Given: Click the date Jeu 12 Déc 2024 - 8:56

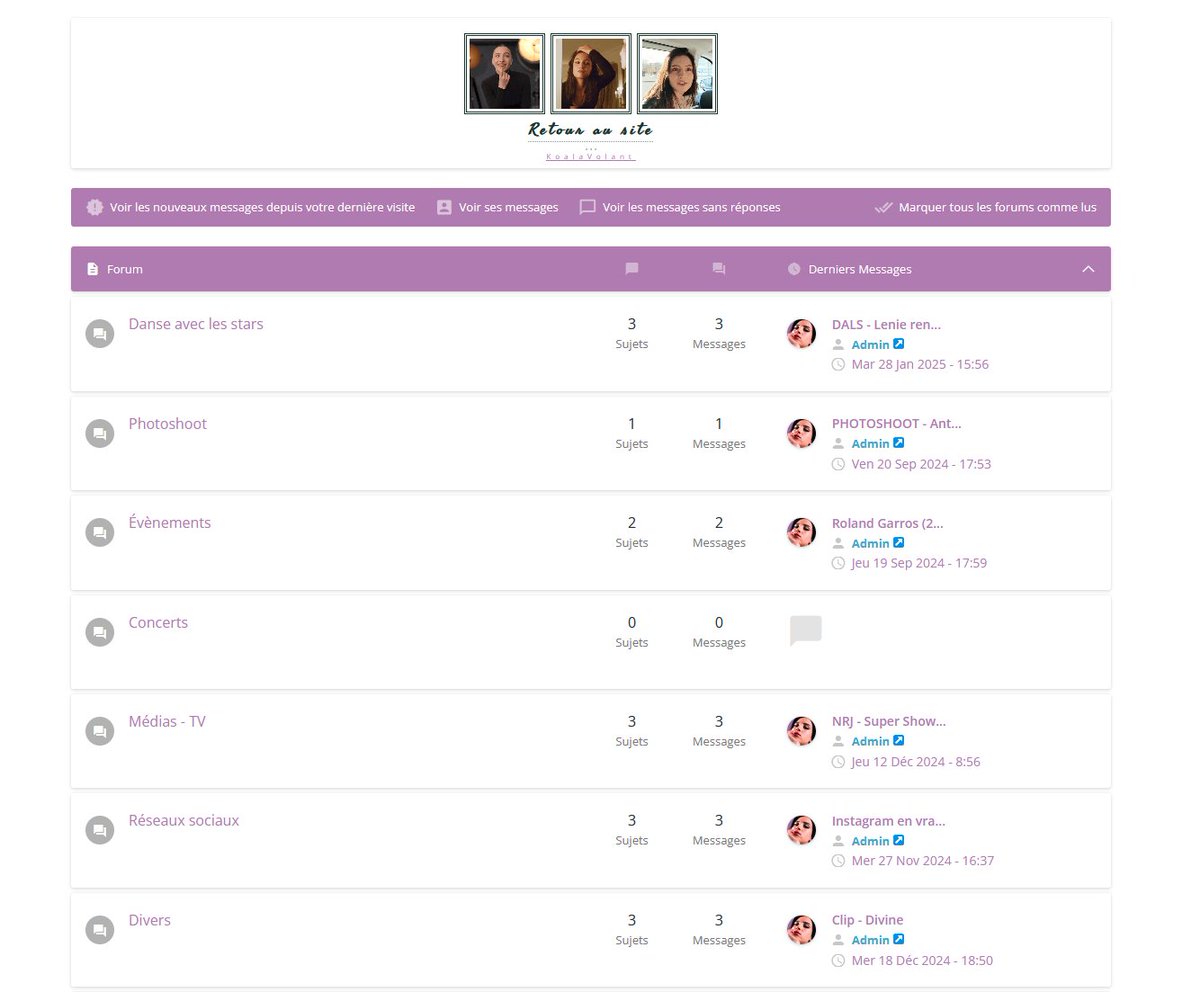Looking at the screenshot, I should 916,762.
